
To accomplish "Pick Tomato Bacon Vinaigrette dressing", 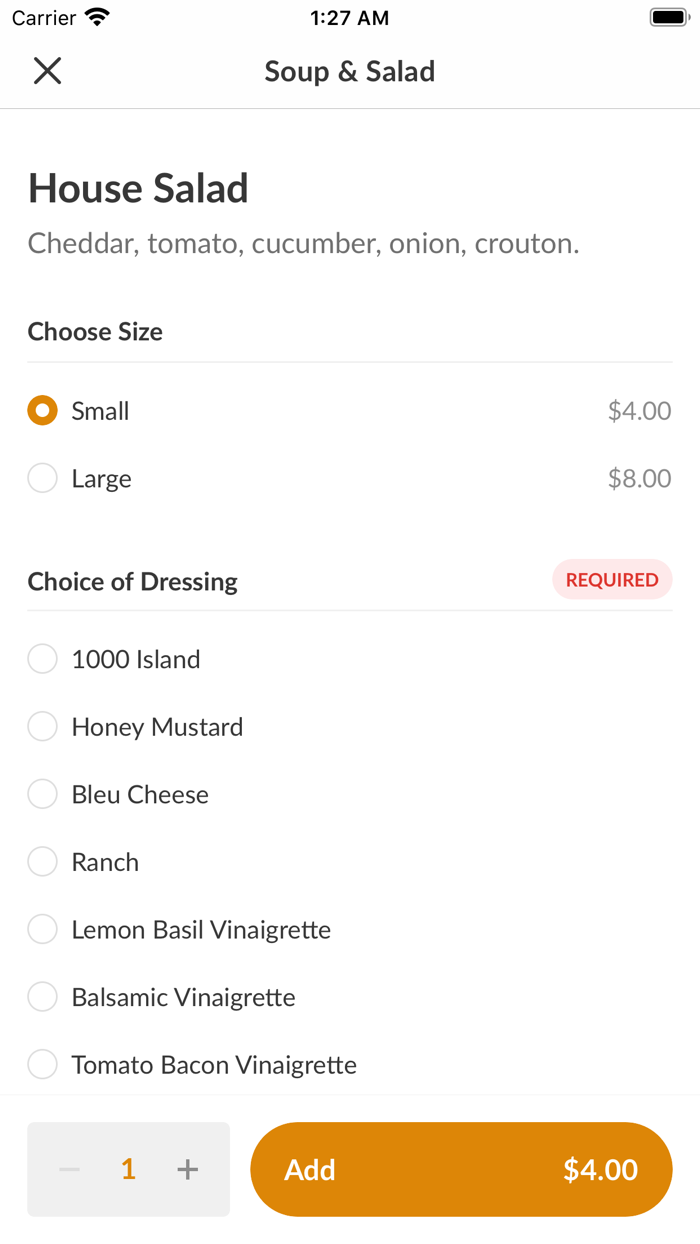I will click(42, 1065).
